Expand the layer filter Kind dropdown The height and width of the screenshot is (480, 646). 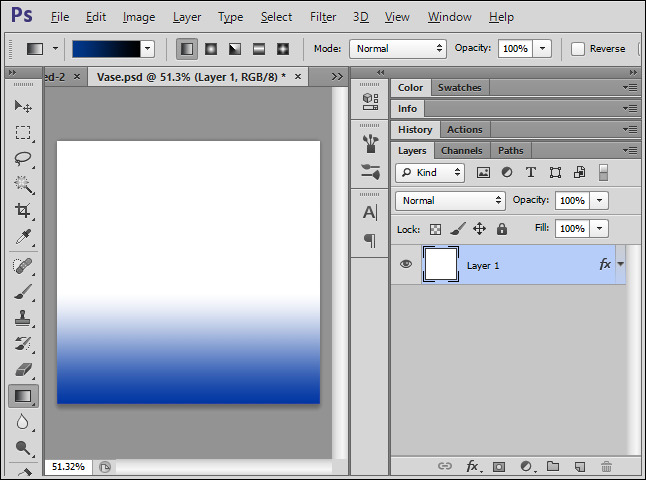point(431,172)
